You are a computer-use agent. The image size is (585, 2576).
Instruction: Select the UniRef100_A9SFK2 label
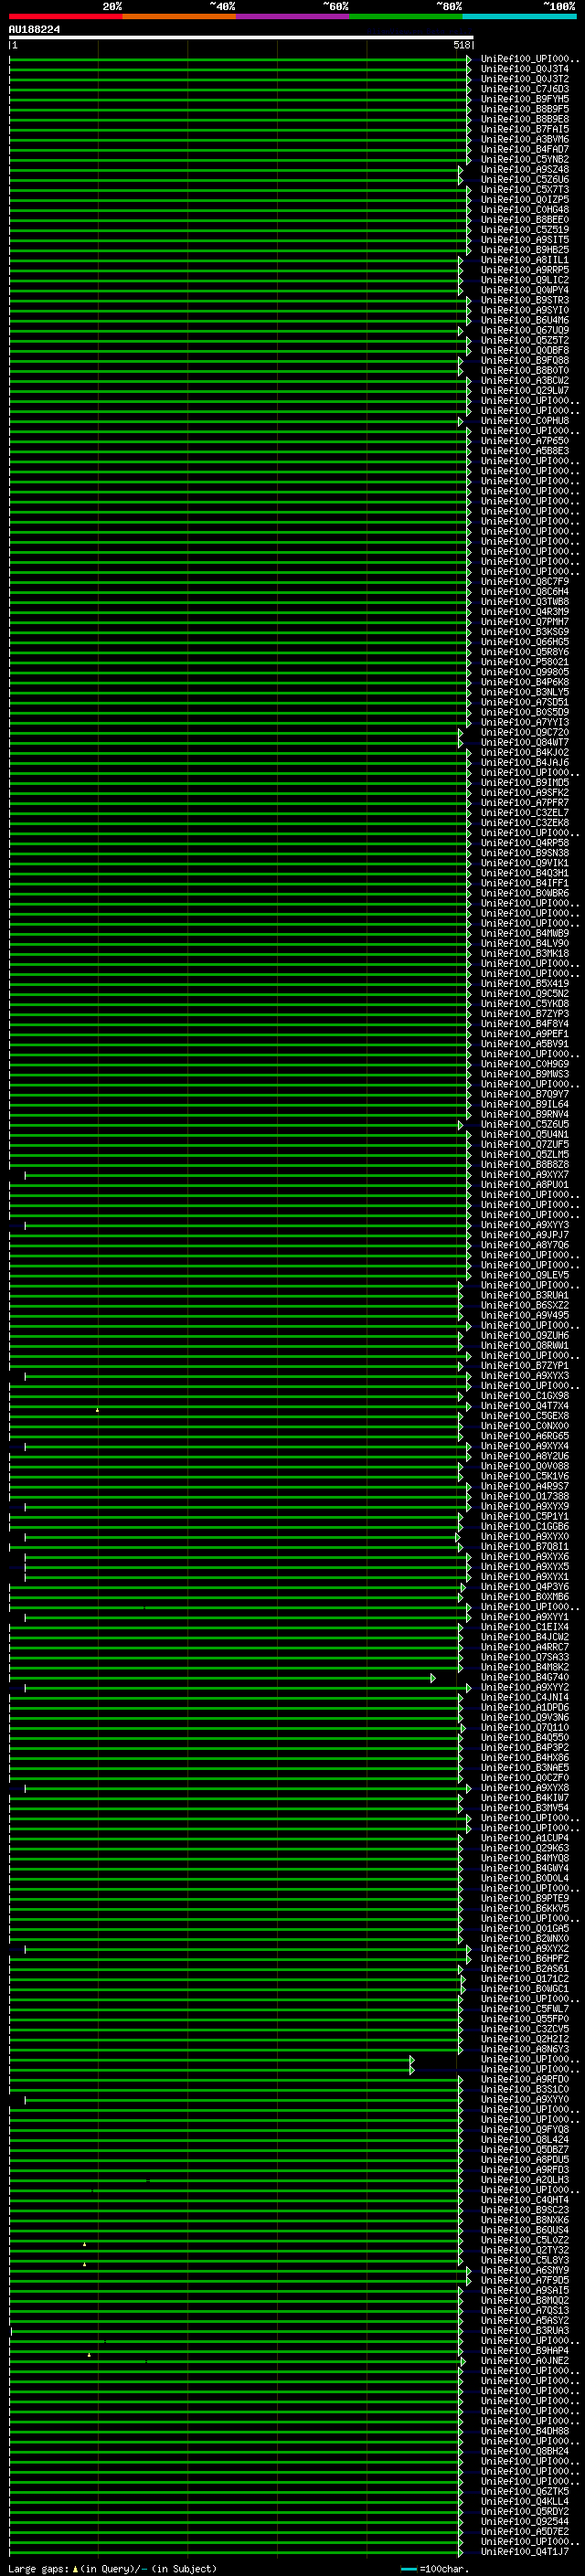(525, 793)
